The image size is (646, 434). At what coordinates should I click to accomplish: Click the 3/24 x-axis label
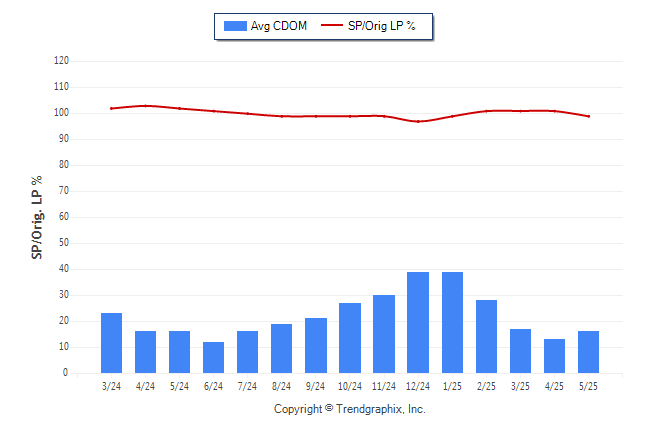coord(111,386)
